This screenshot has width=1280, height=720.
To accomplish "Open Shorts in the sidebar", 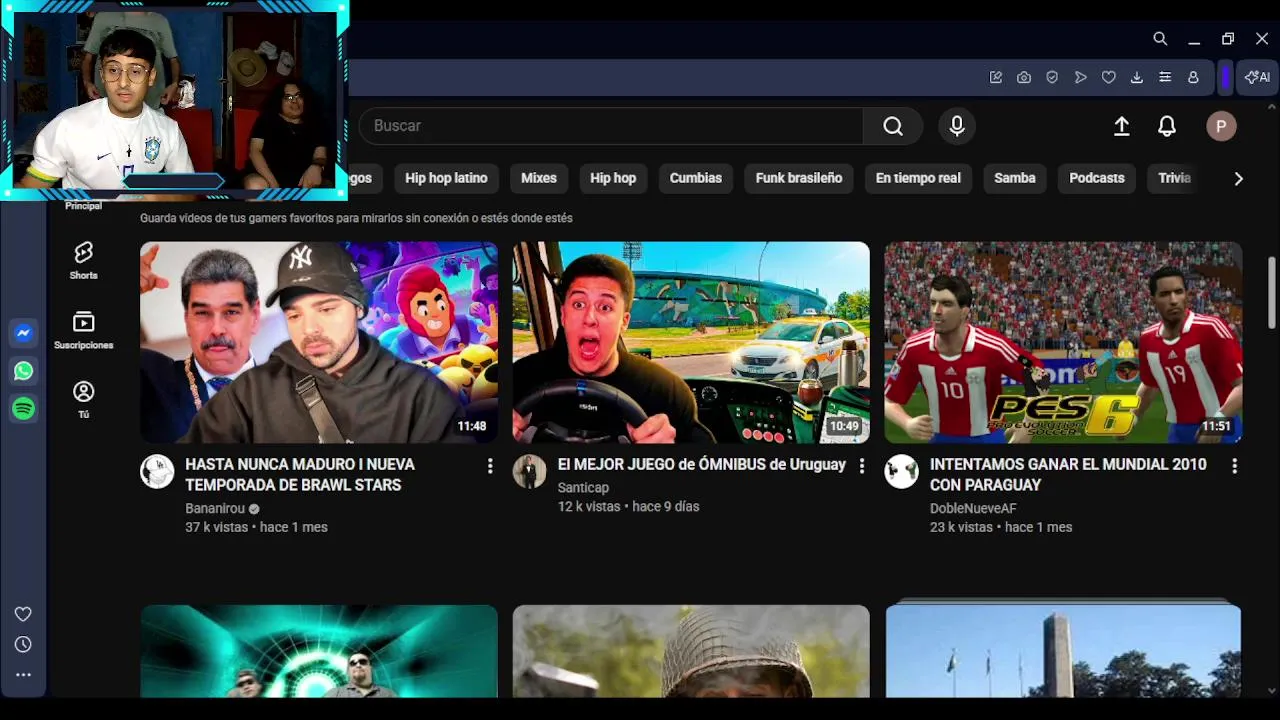I will (83, 260).
